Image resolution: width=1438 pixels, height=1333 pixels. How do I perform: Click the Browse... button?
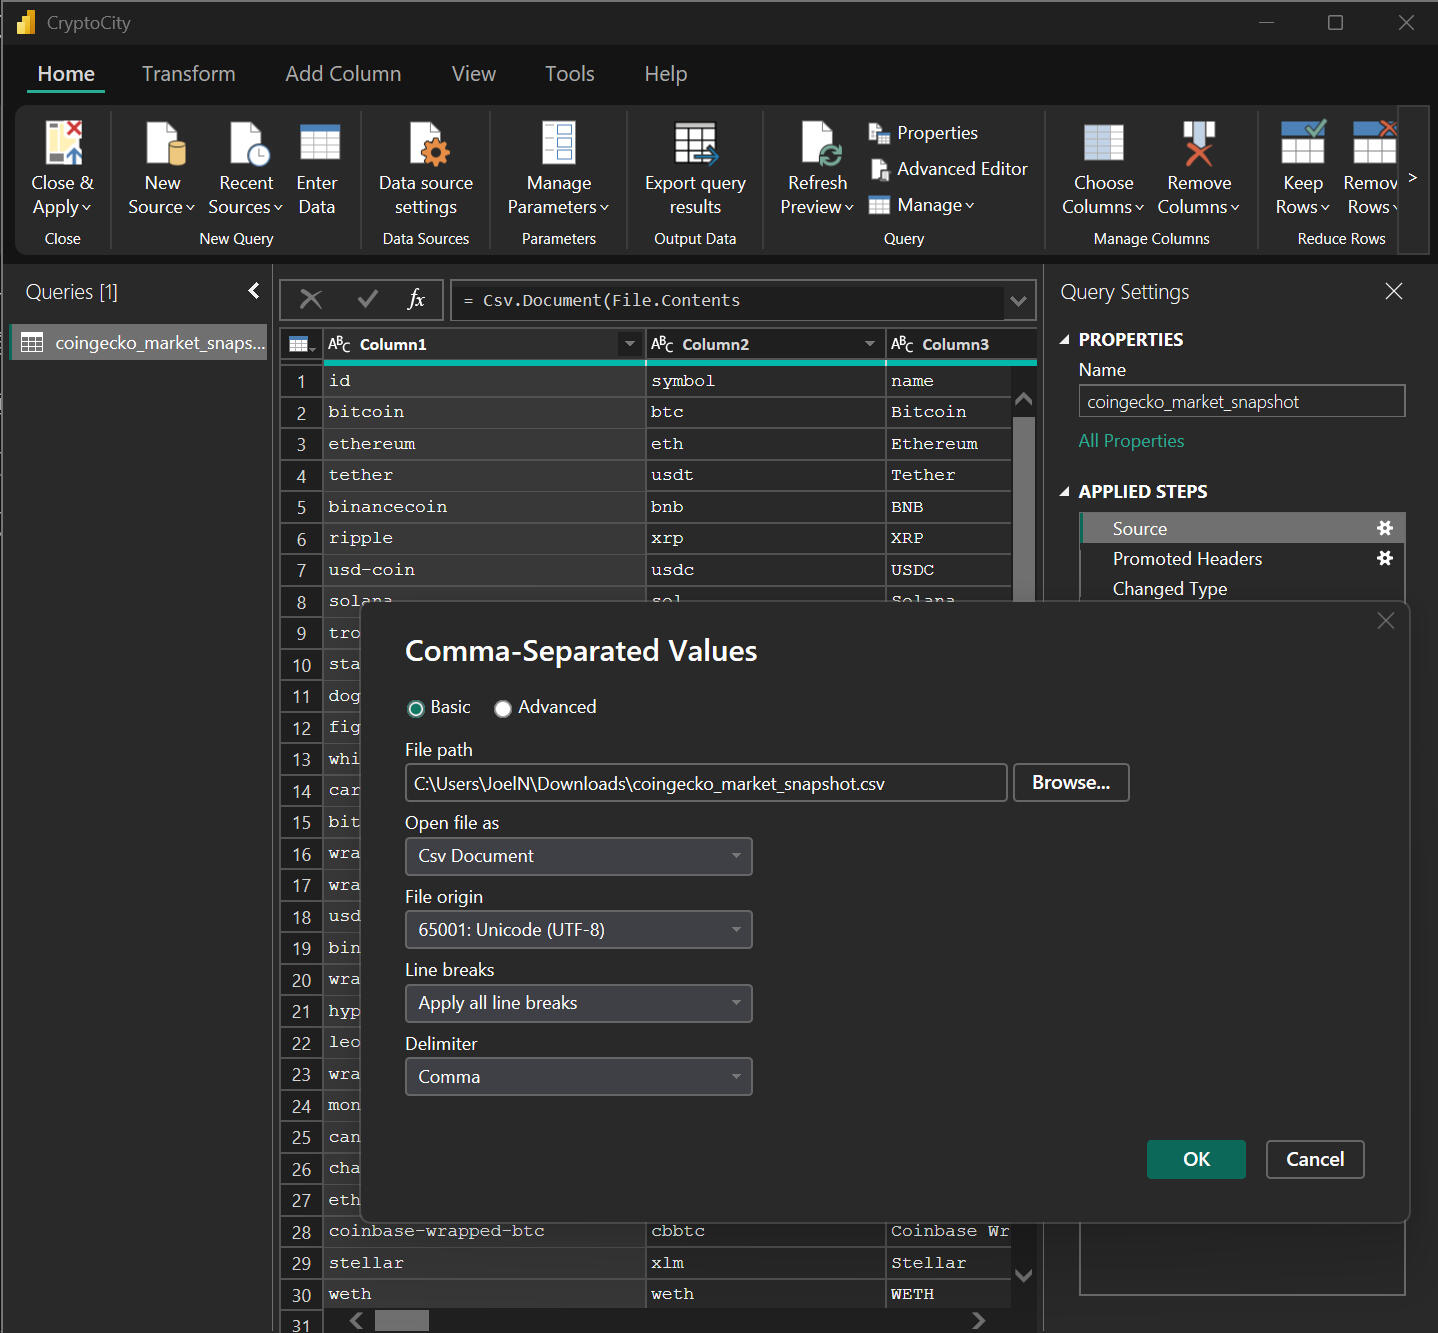pos(1071,783)
